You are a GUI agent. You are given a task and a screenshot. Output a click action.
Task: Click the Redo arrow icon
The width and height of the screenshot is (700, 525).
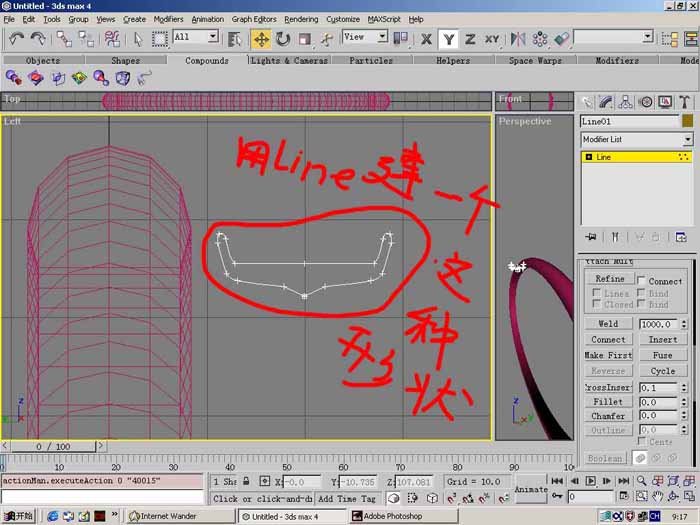click(38, 39)
